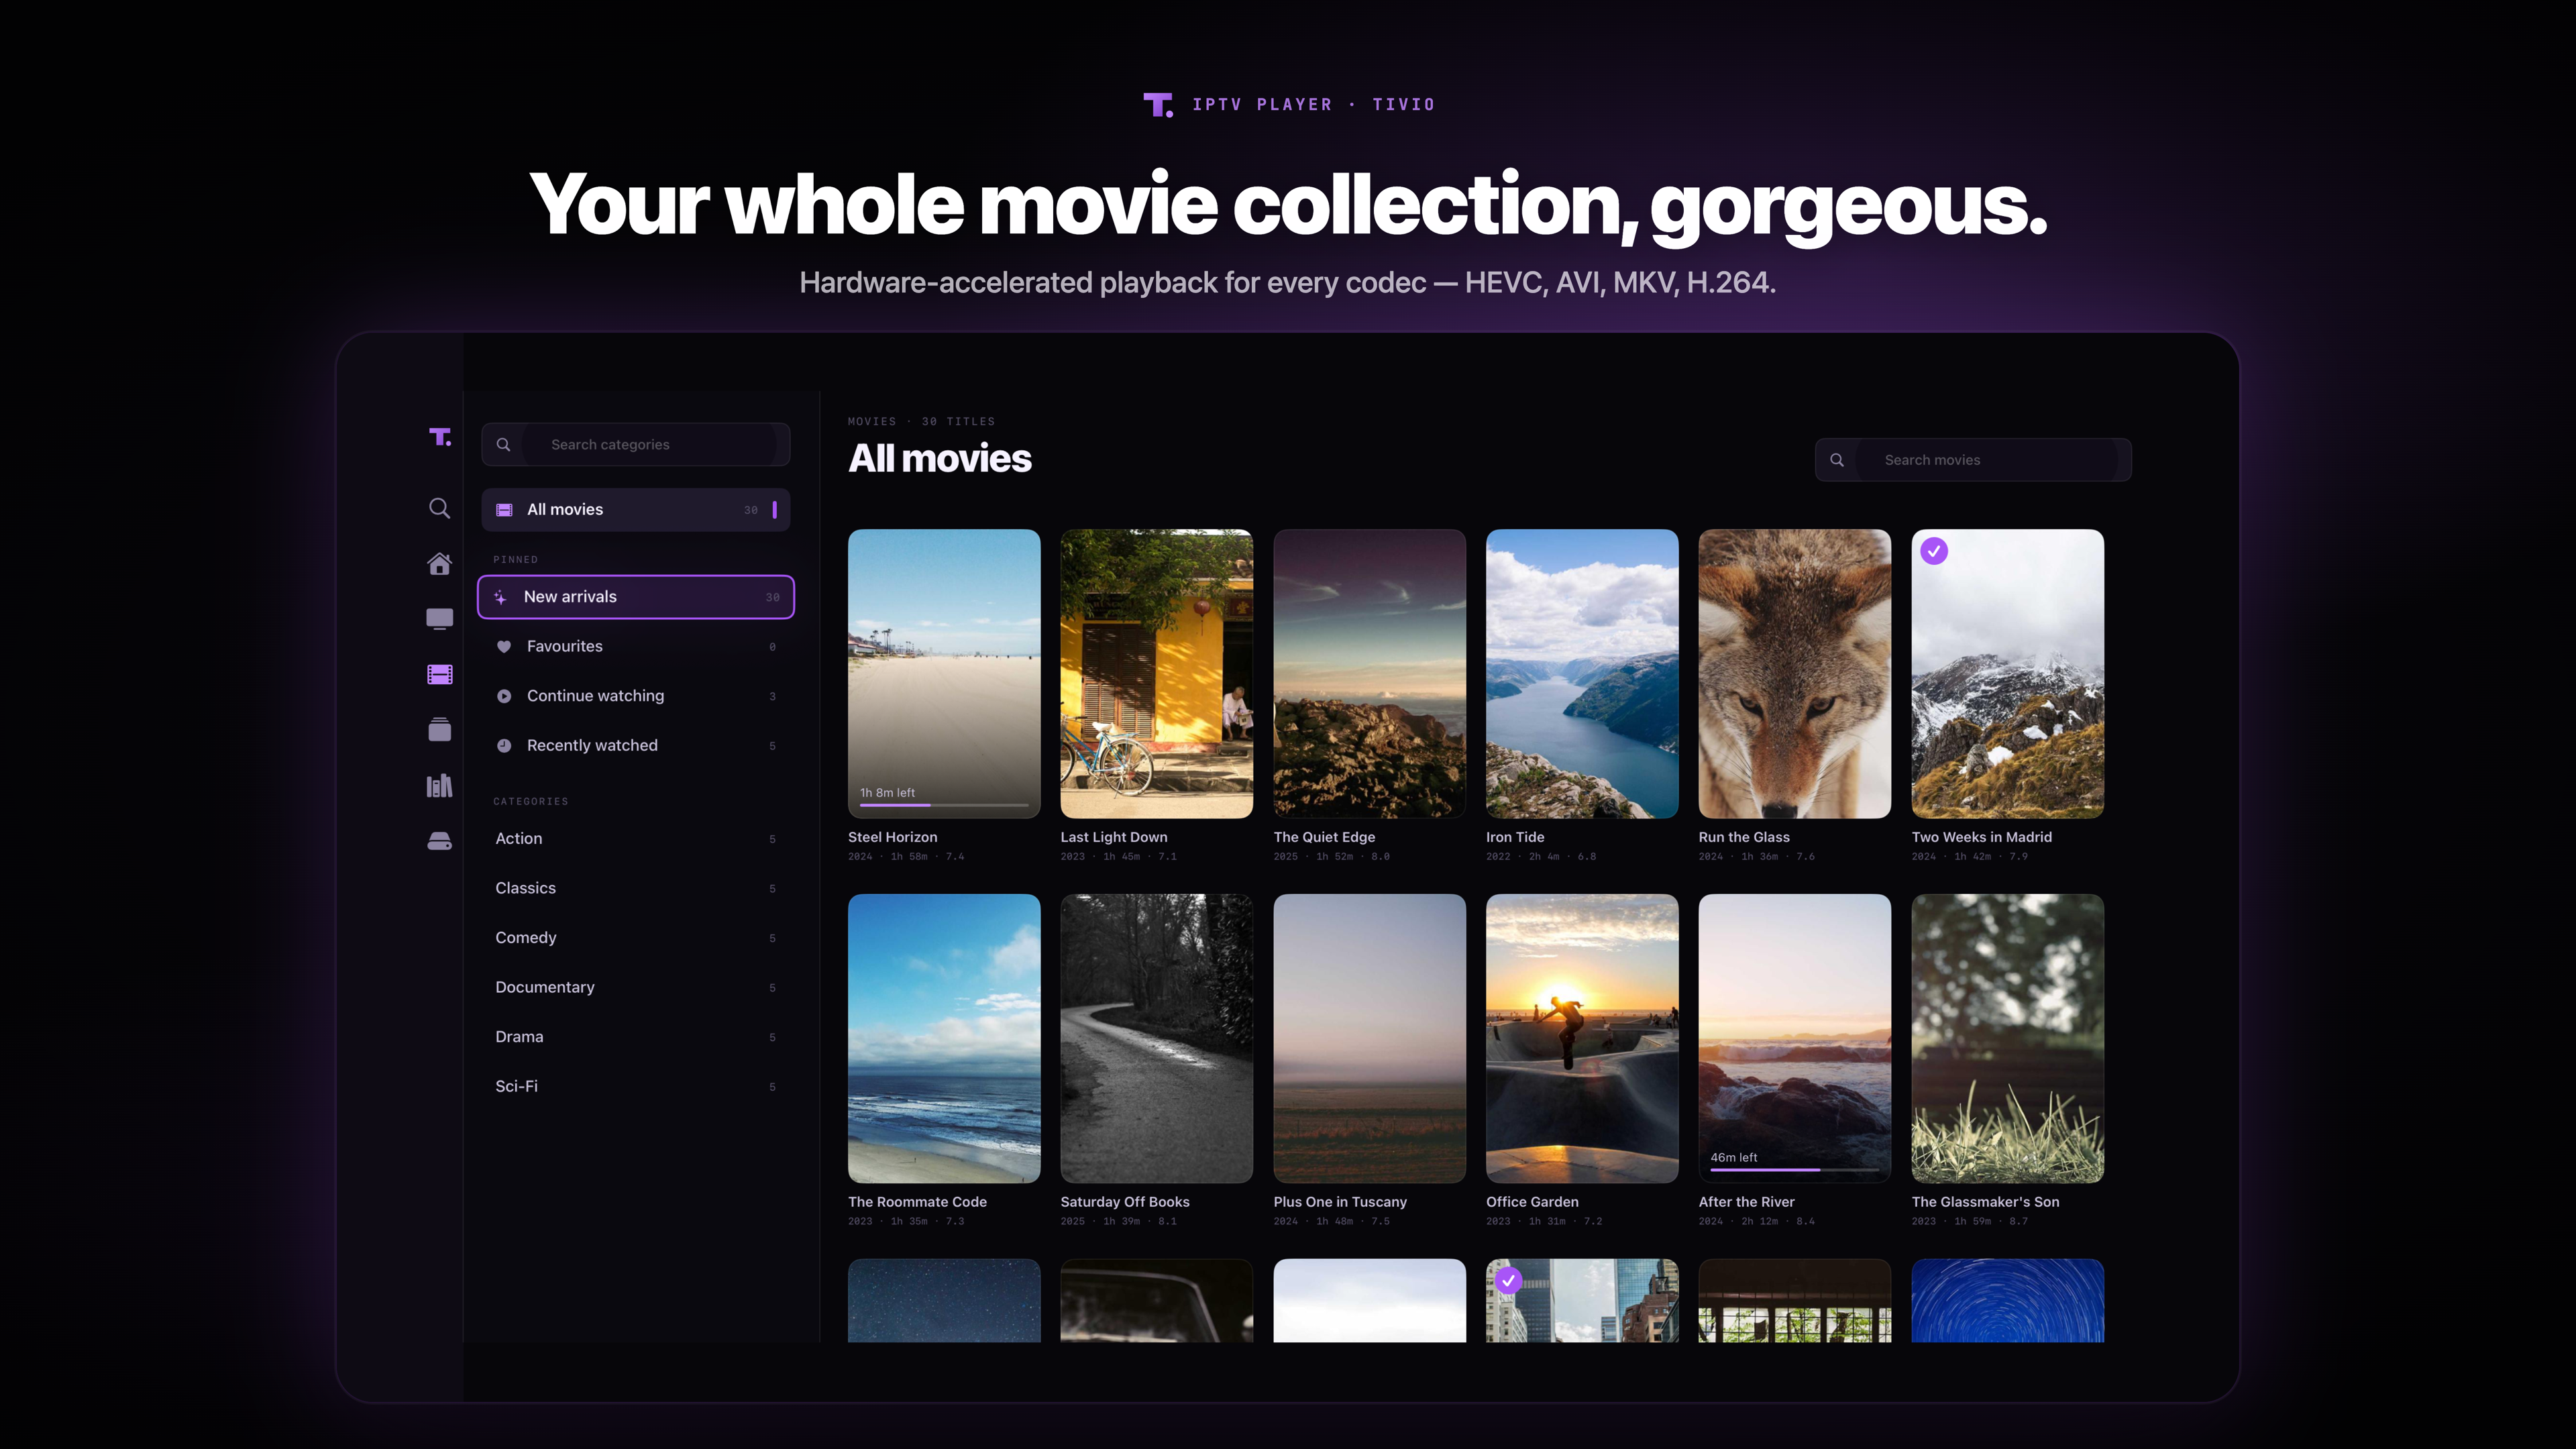
Task: Select the Documentary category
Action: 636,987
